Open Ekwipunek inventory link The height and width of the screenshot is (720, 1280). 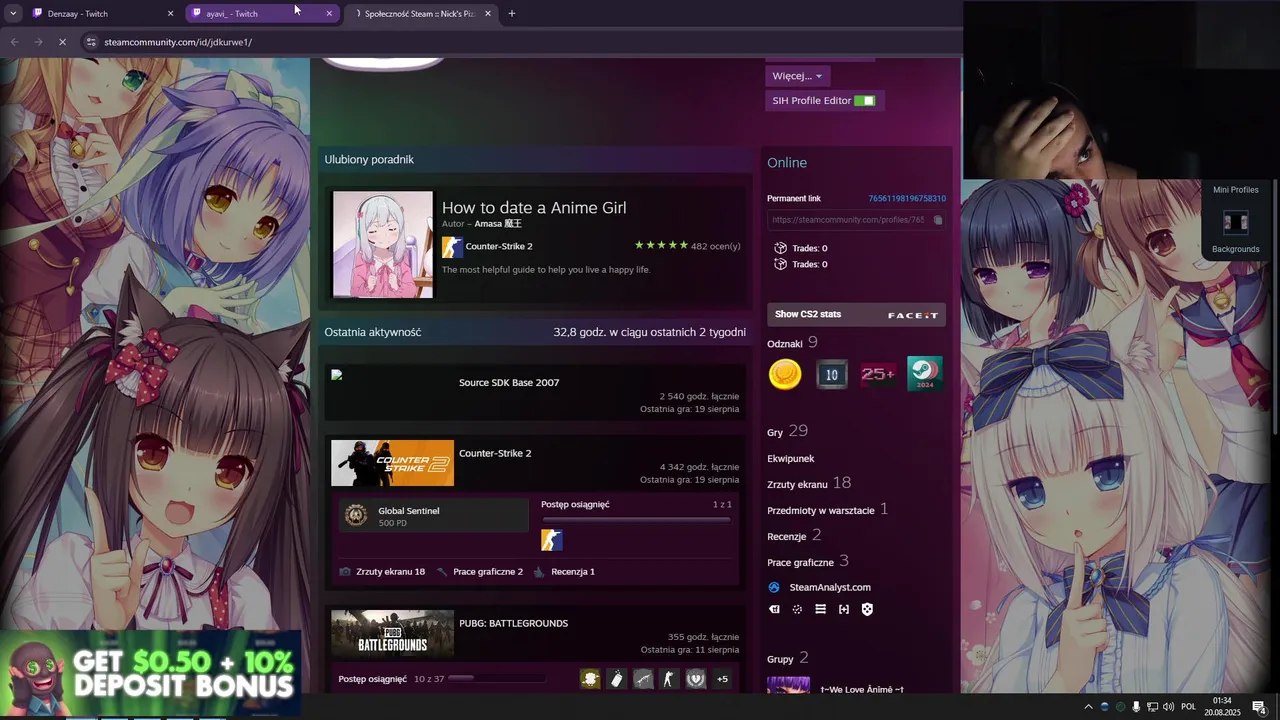coord(791,459)
